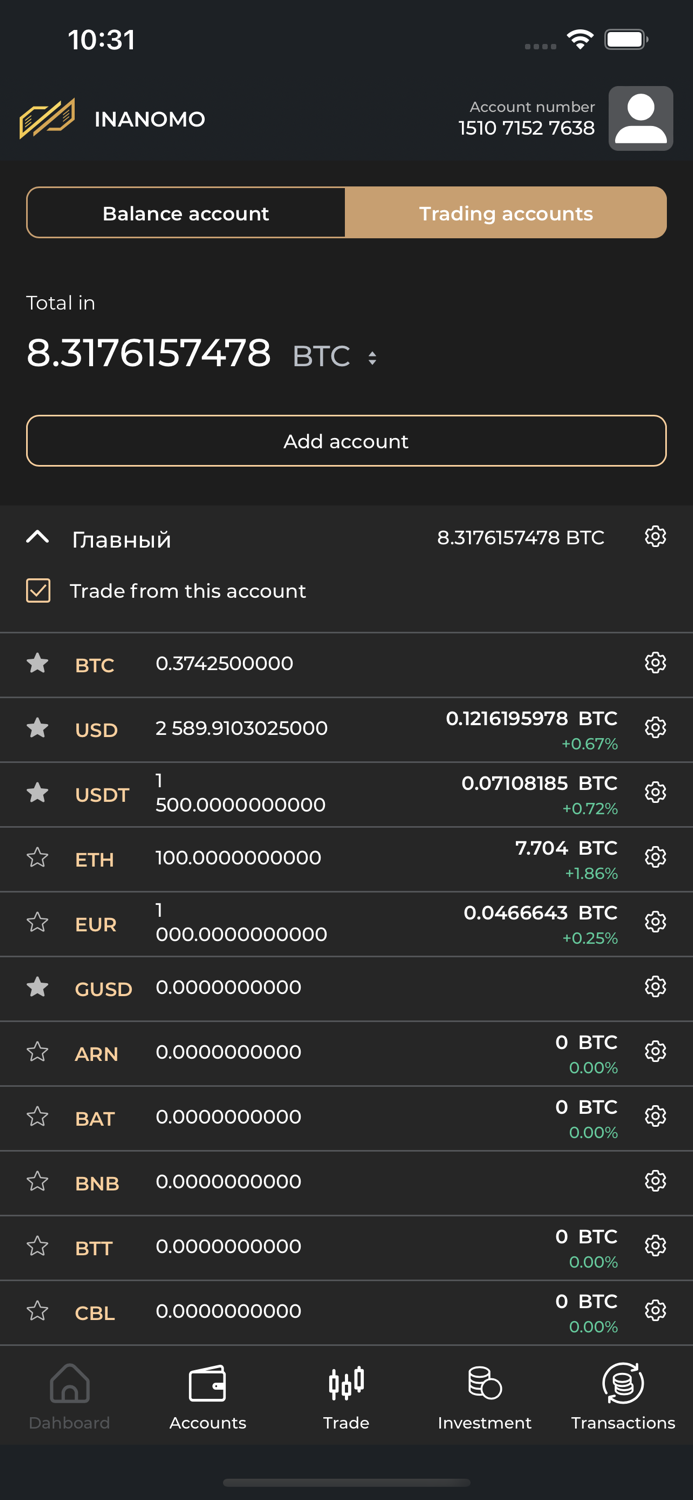Favorite CBL with its star
This screenshot has width=693, height=1500.
(37, 1310)
